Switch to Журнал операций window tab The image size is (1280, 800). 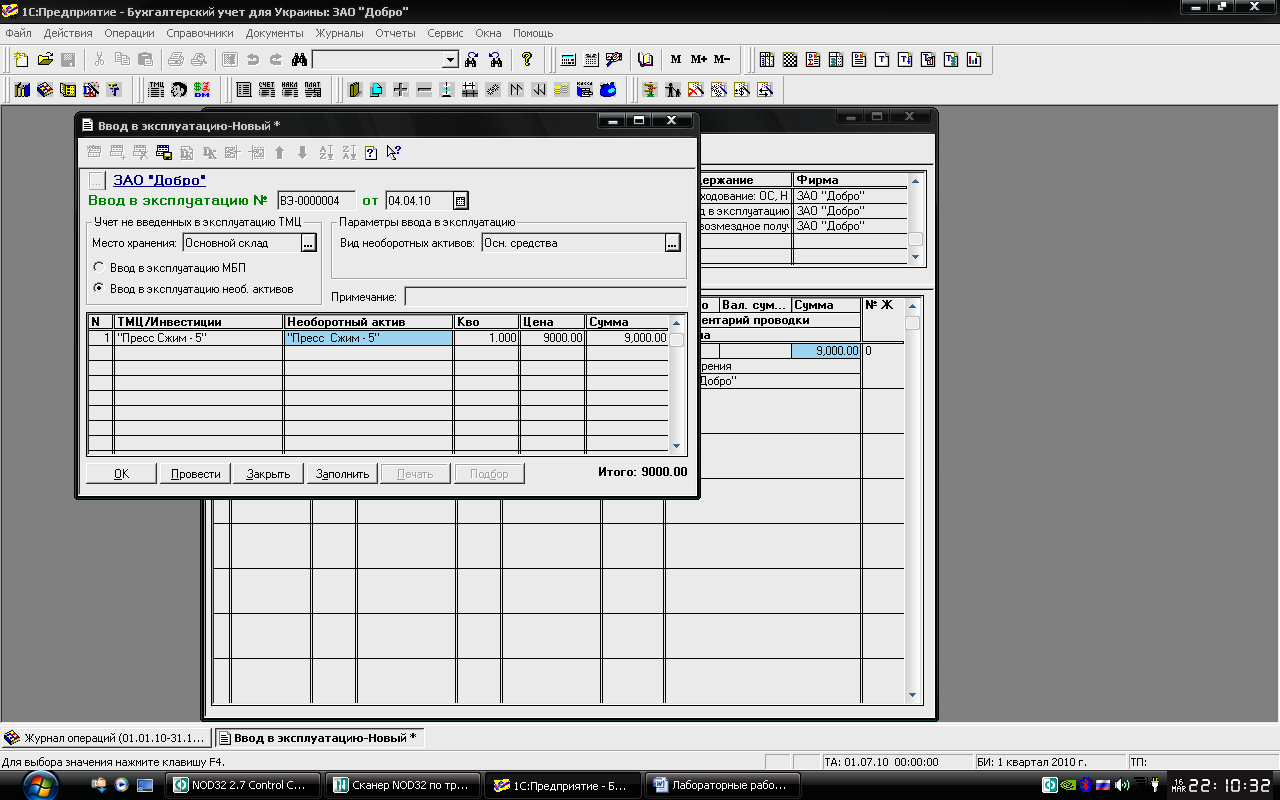coord(107,738)
